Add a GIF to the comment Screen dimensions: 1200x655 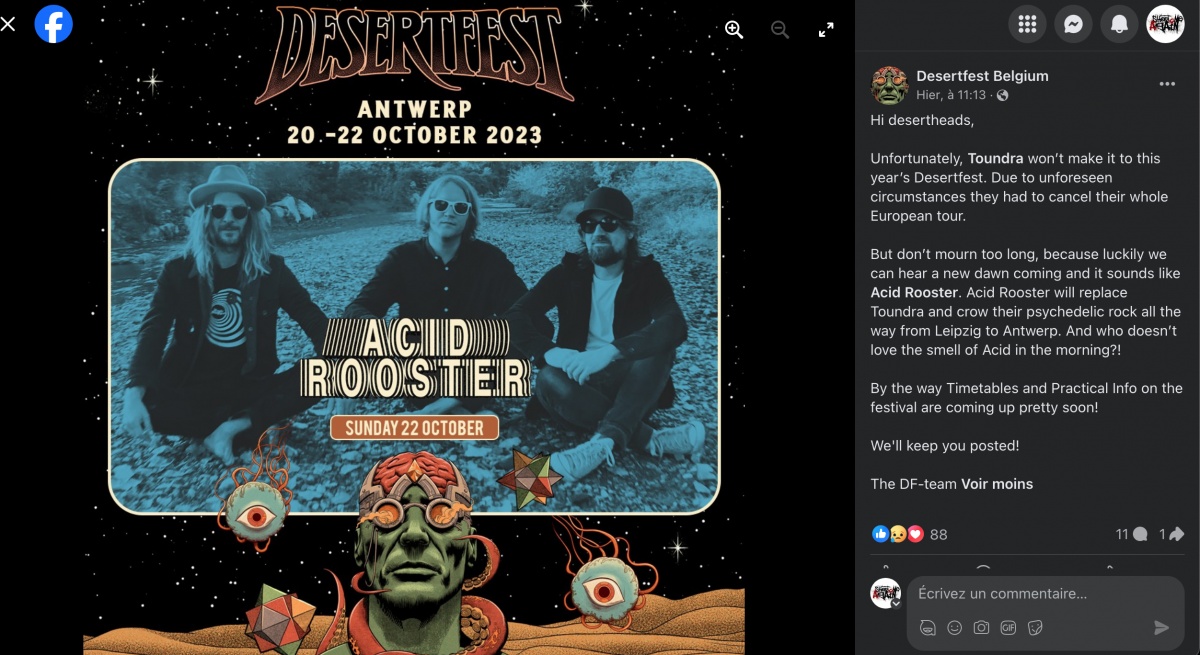[x=1008, y=627]
